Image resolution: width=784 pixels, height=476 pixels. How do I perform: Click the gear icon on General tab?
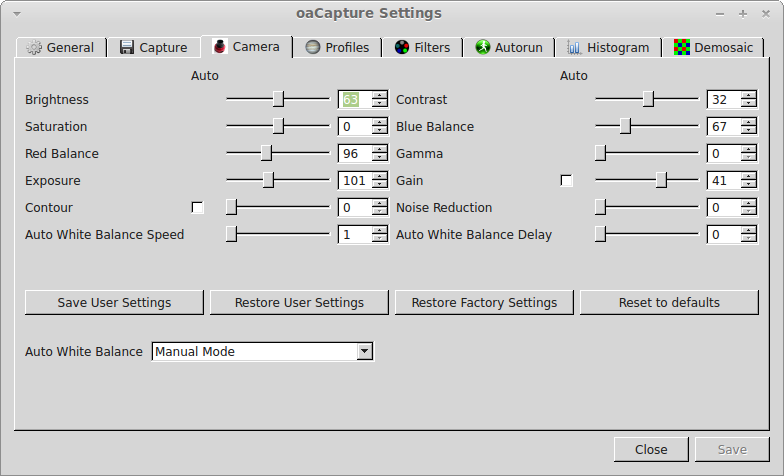click(x=35, y=47)
